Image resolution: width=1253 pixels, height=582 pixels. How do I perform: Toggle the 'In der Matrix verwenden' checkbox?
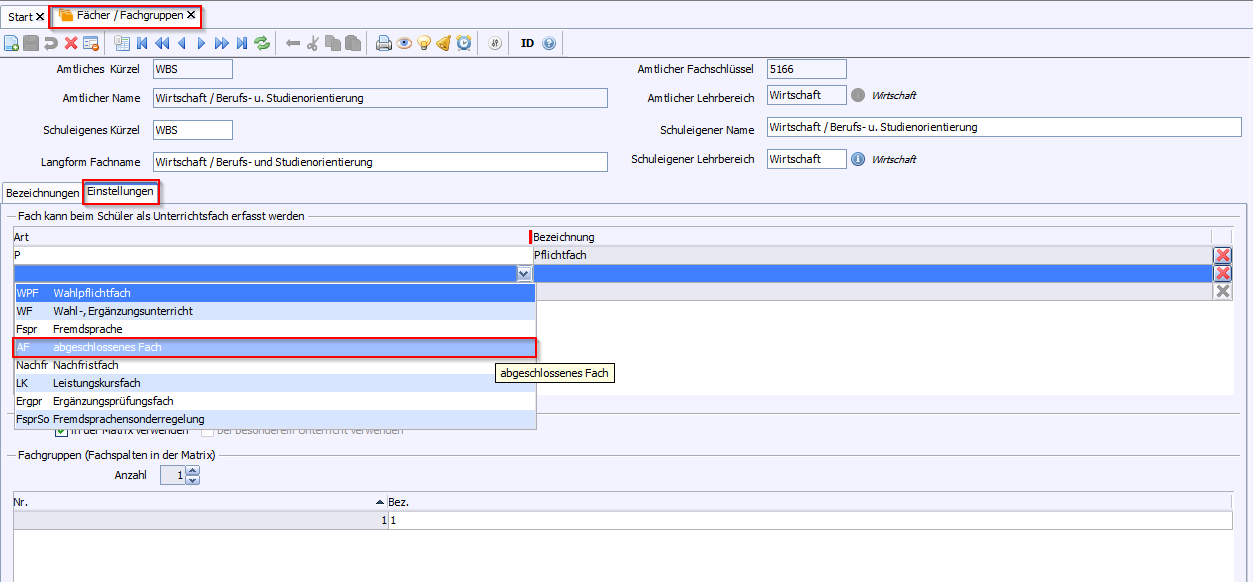[61, 431]
